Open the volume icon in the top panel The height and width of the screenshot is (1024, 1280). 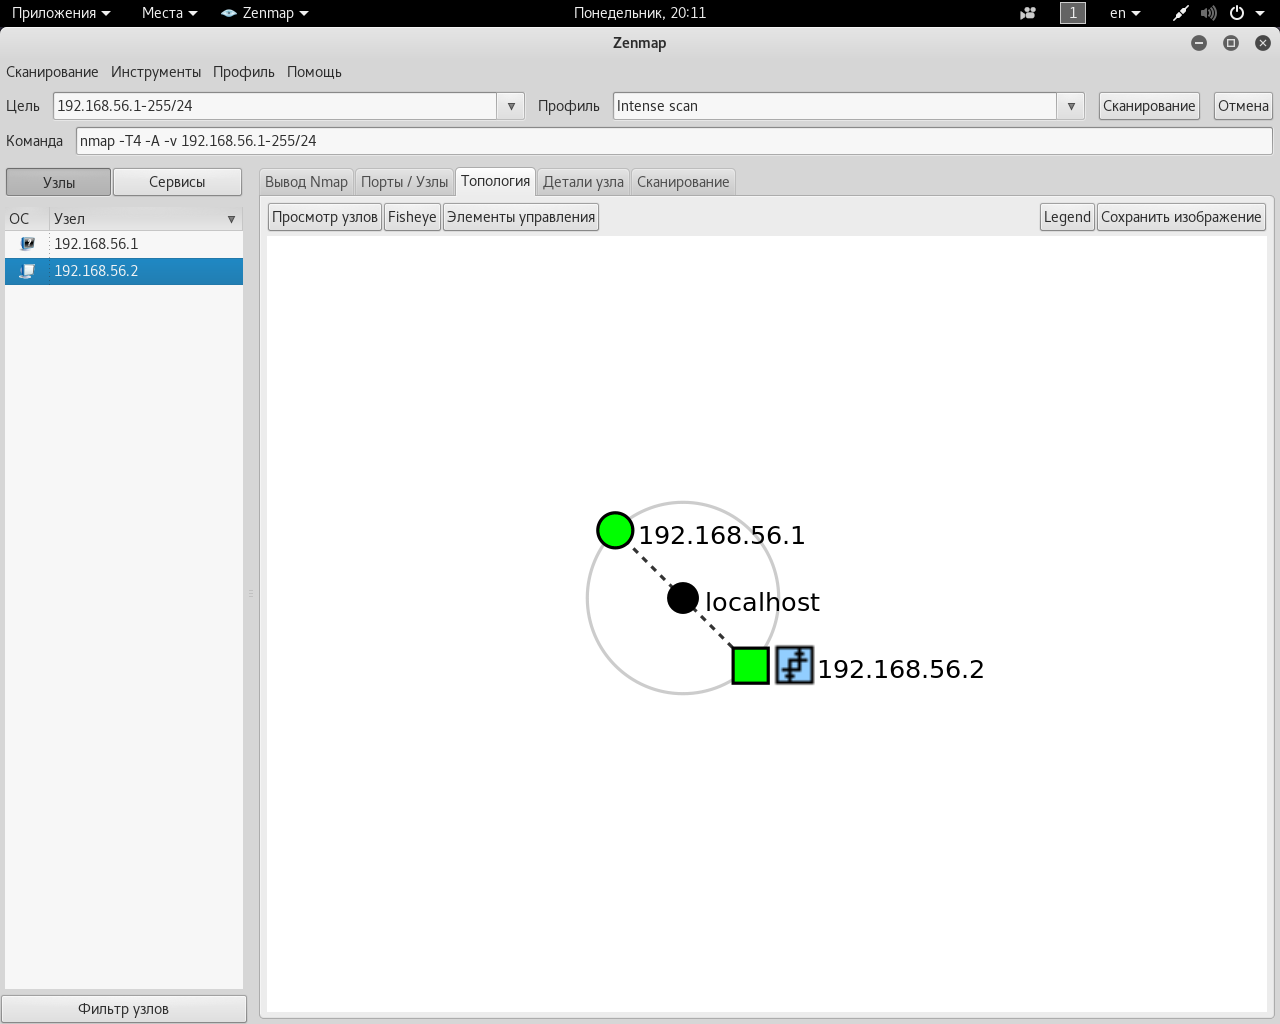tap(1208, 13)
